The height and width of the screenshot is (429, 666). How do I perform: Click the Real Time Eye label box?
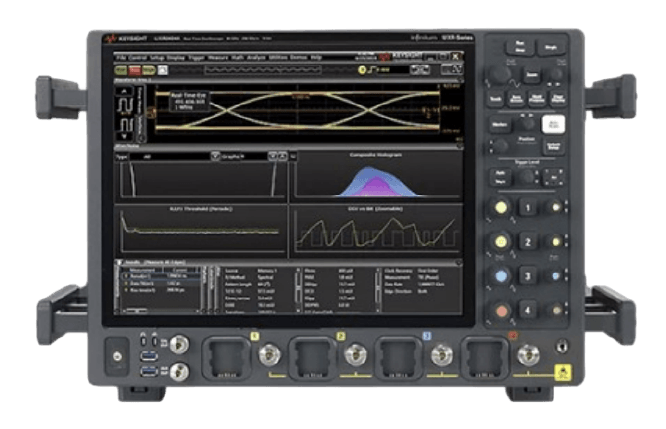coord(189,102)
